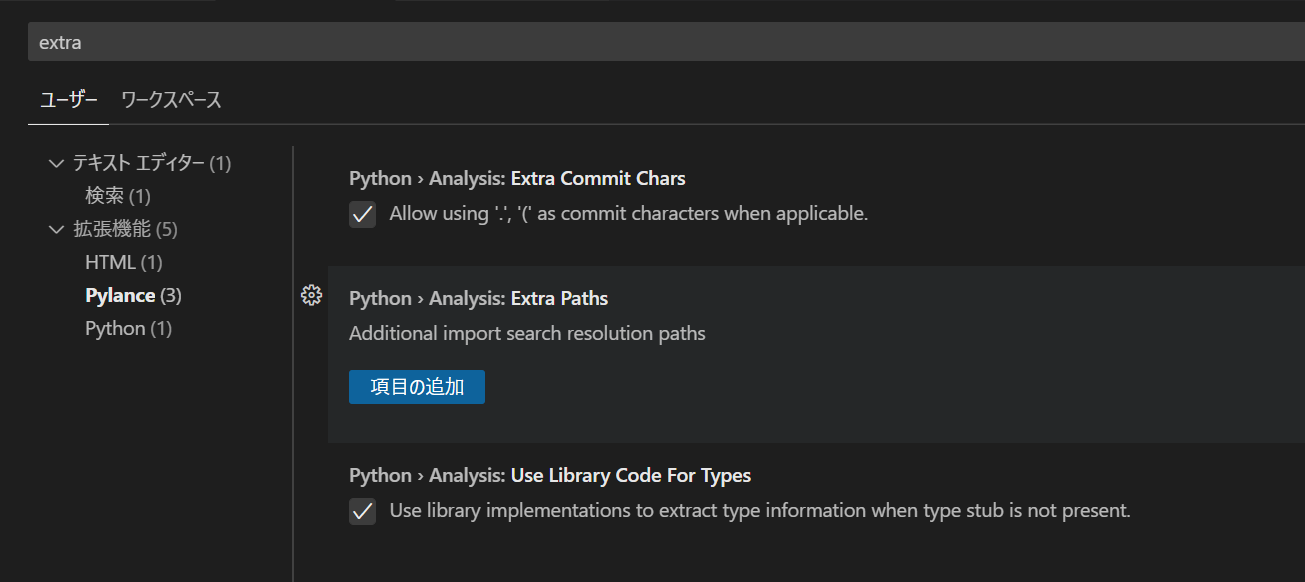The image size is (1305, 582).
Task: Select Pylance in the settings tree
Action: pos(120,294)
